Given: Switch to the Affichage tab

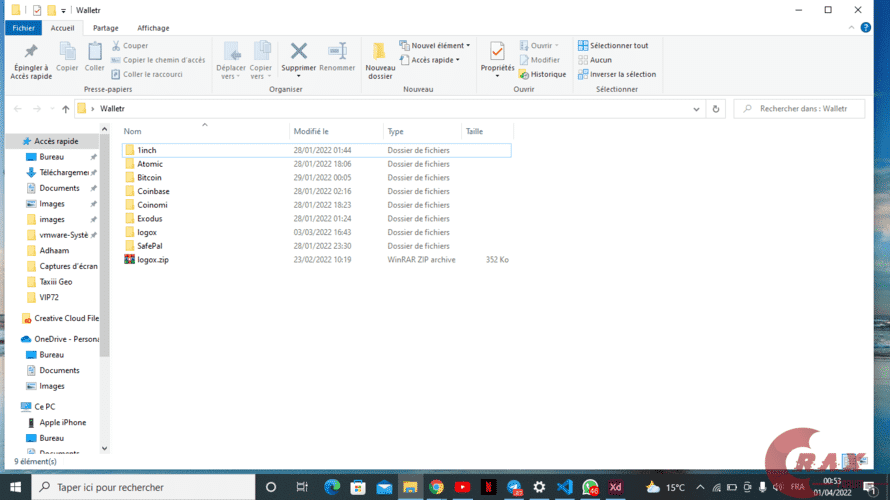Looking at the screenshot, I should 153,28.
